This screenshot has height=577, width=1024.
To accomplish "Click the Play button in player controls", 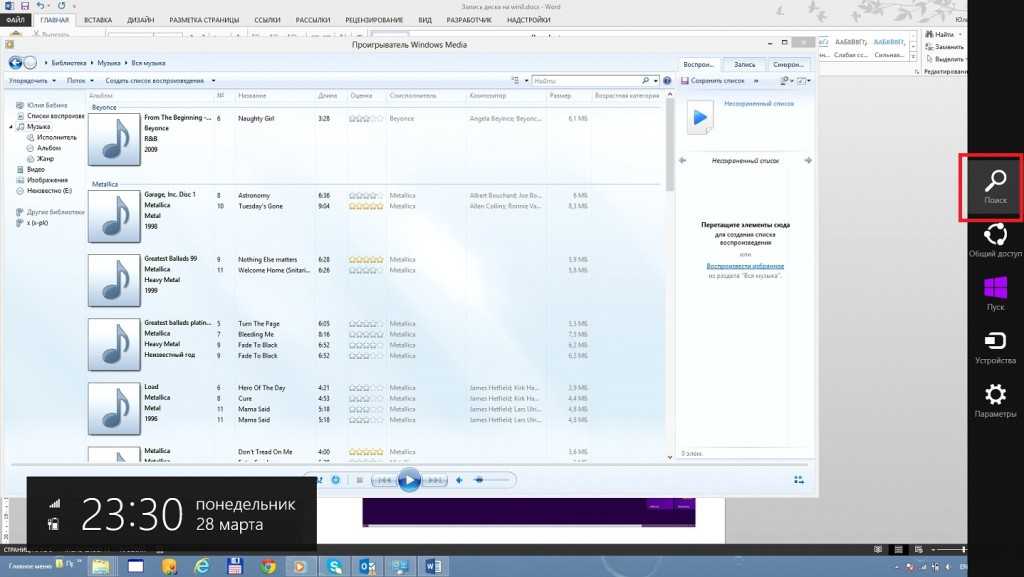I will click(409, 480).
